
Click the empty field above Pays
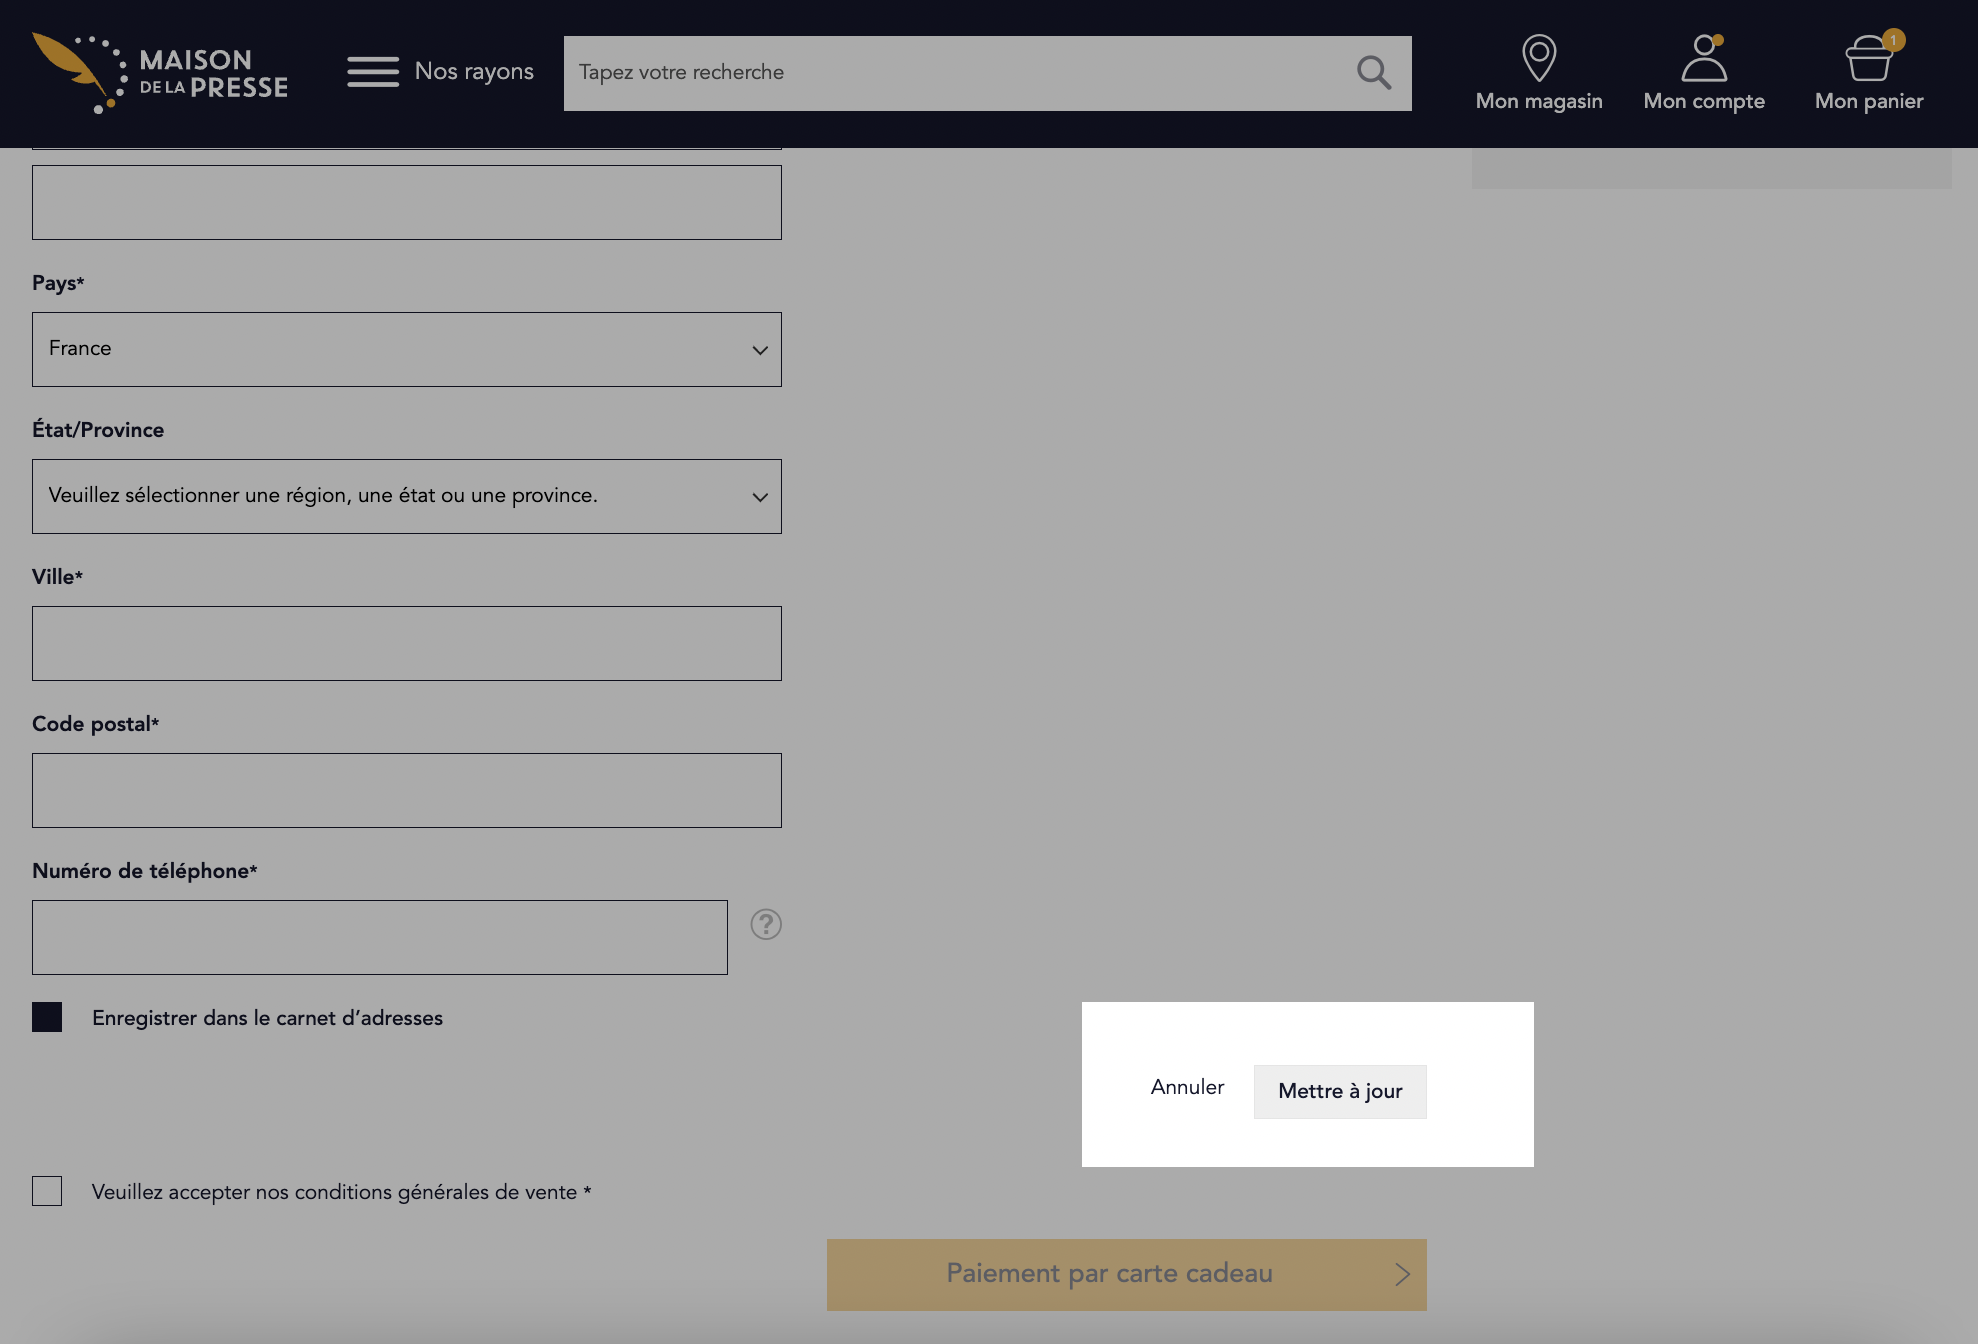point(407,202)
